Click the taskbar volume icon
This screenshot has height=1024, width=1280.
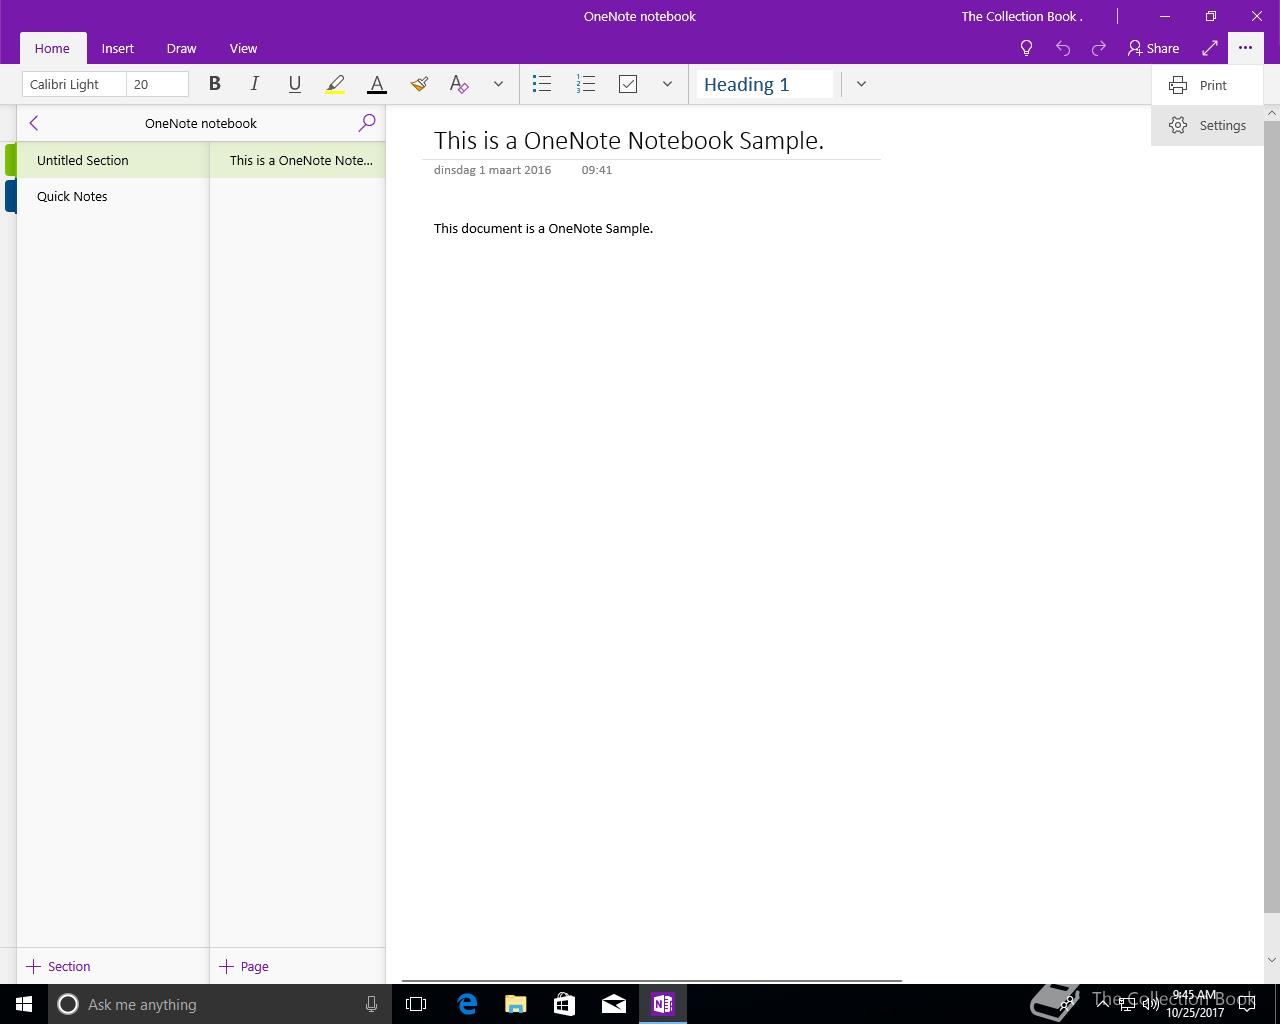click(x=1151, y=1005)
